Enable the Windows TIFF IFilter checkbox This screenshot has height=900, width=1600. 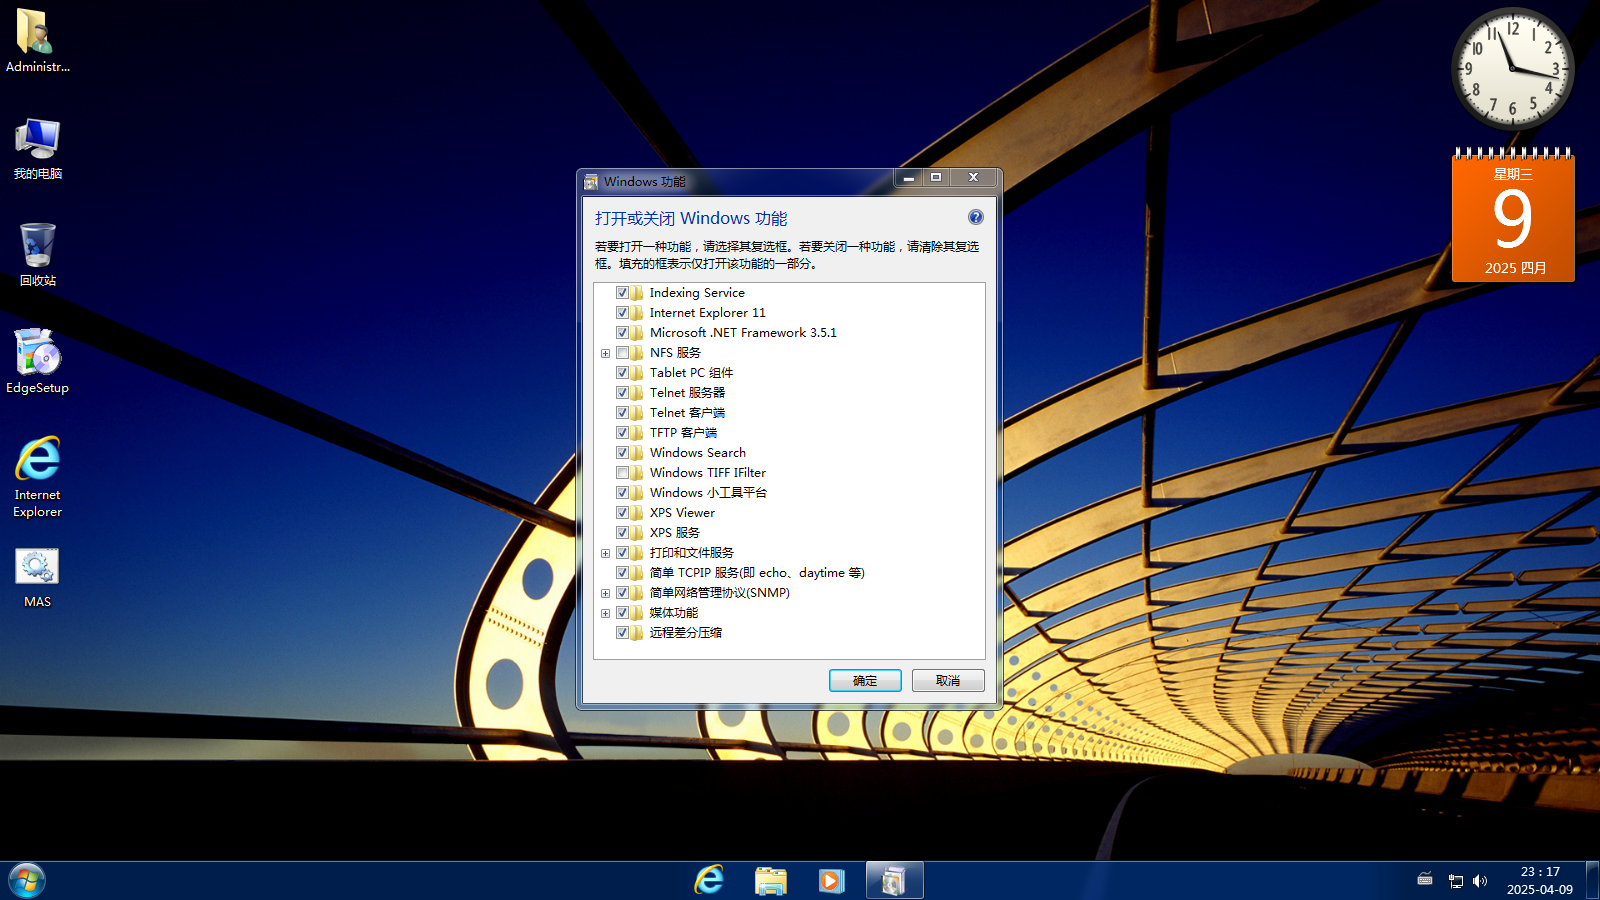pyautogui.click(x=622, y=473)
